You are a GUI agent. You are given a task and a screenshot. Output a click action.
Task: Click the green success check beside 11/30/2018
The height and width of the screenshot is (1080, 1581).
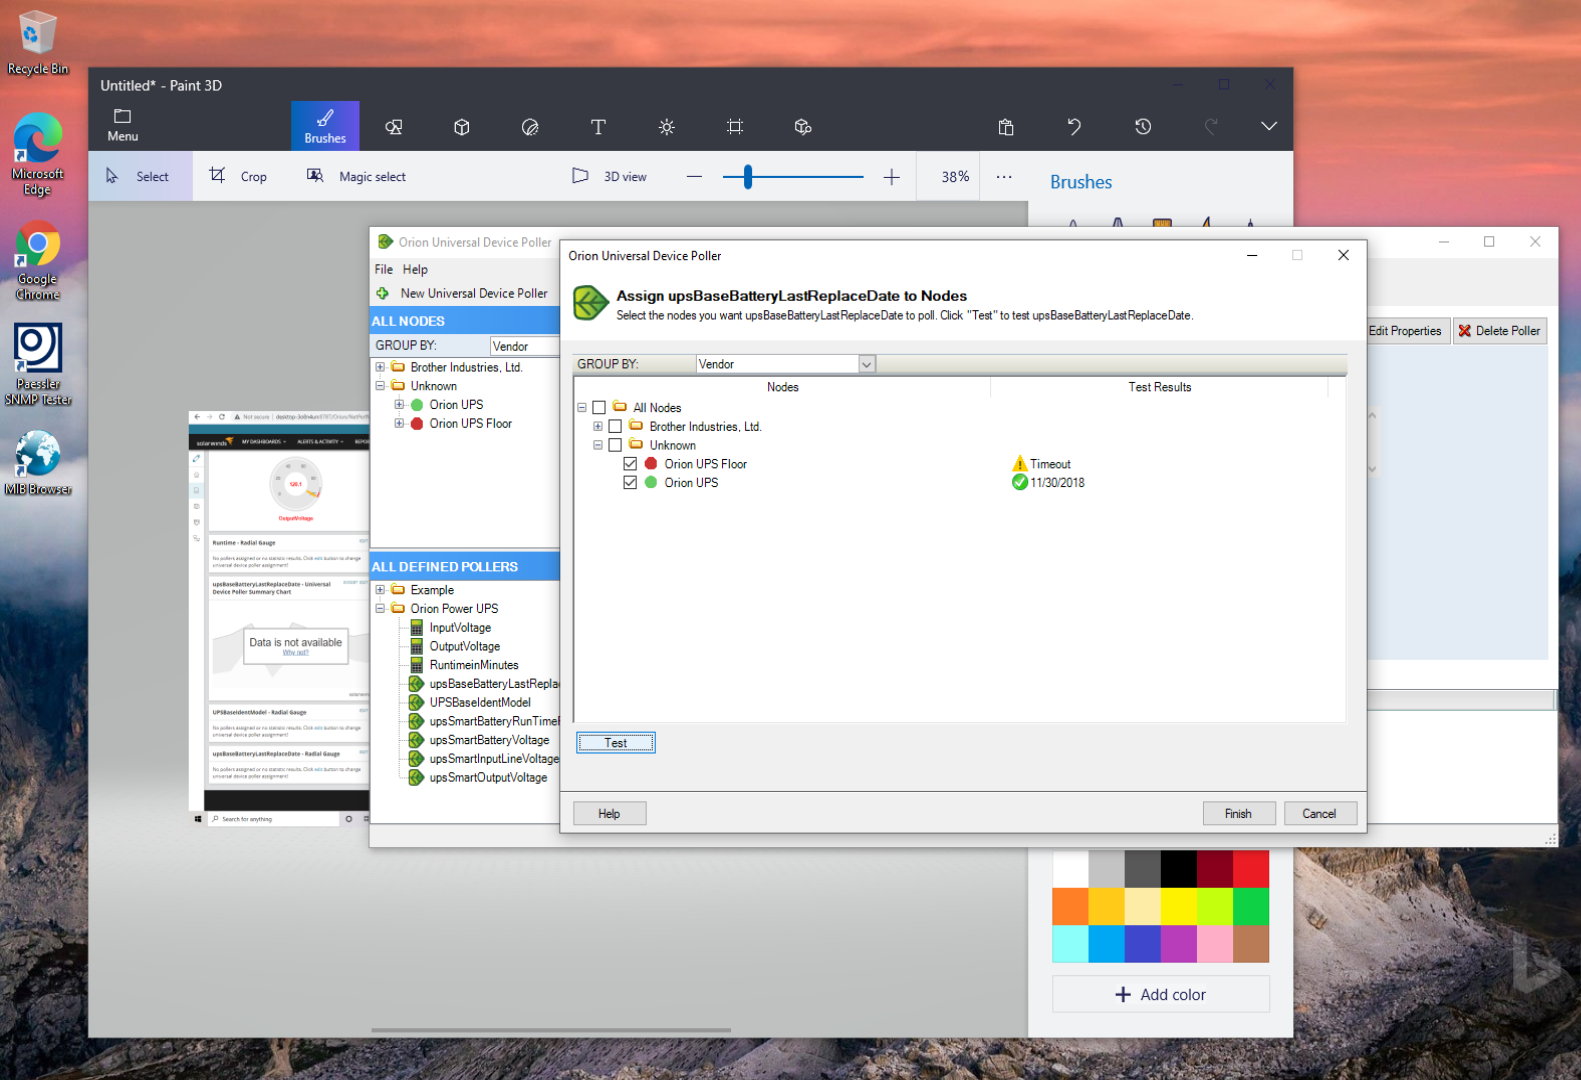click(1020, 483)
